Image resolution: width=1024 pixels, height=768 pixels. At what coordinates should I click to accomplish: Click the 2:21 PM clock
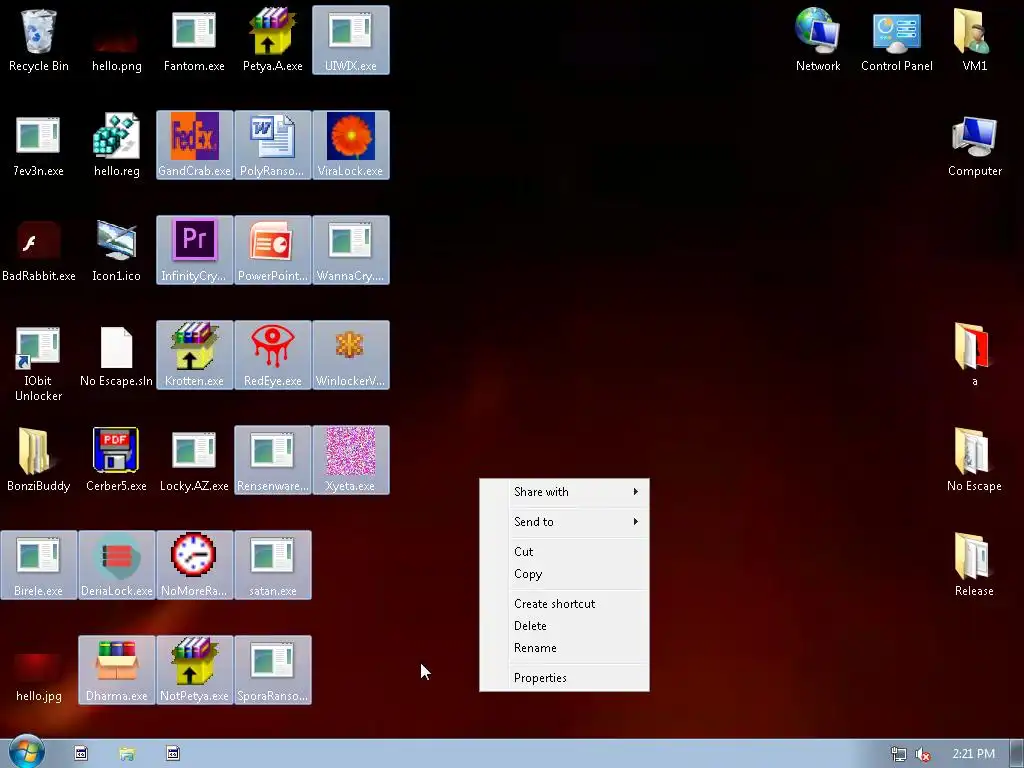973,754
